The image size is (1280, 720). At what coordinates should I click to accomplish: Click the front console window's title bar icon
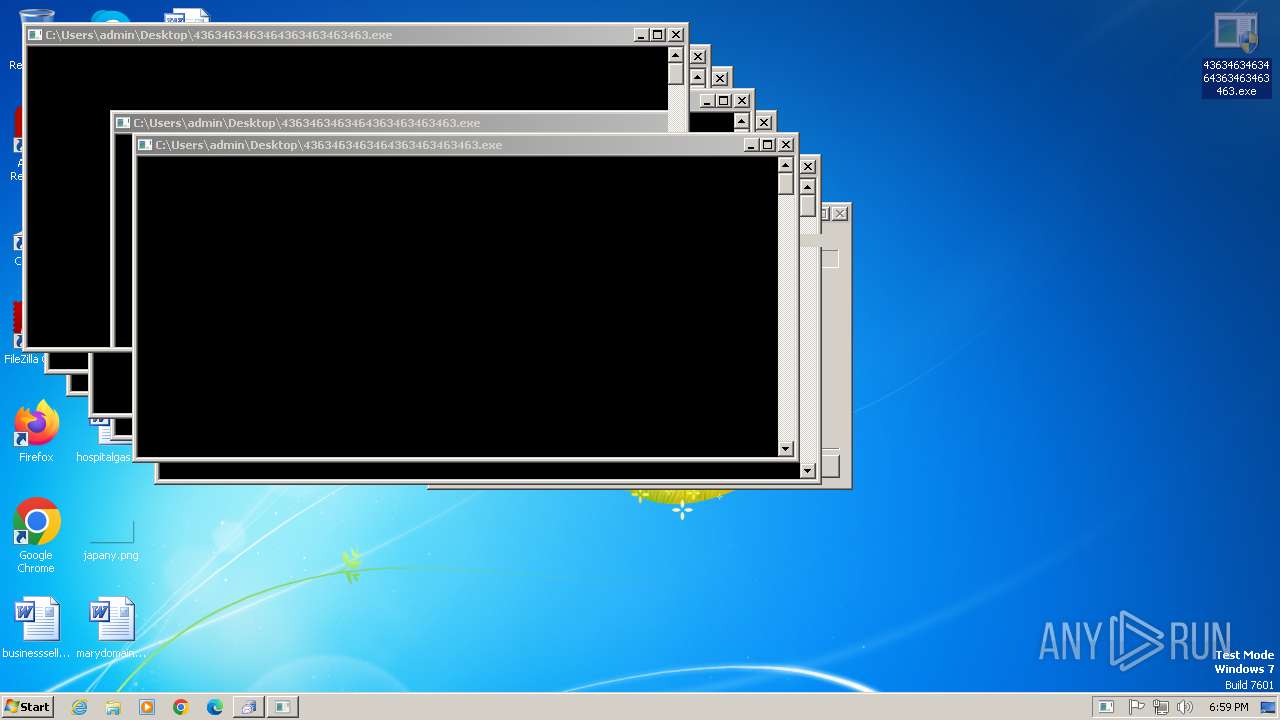(x=145, y=145)
